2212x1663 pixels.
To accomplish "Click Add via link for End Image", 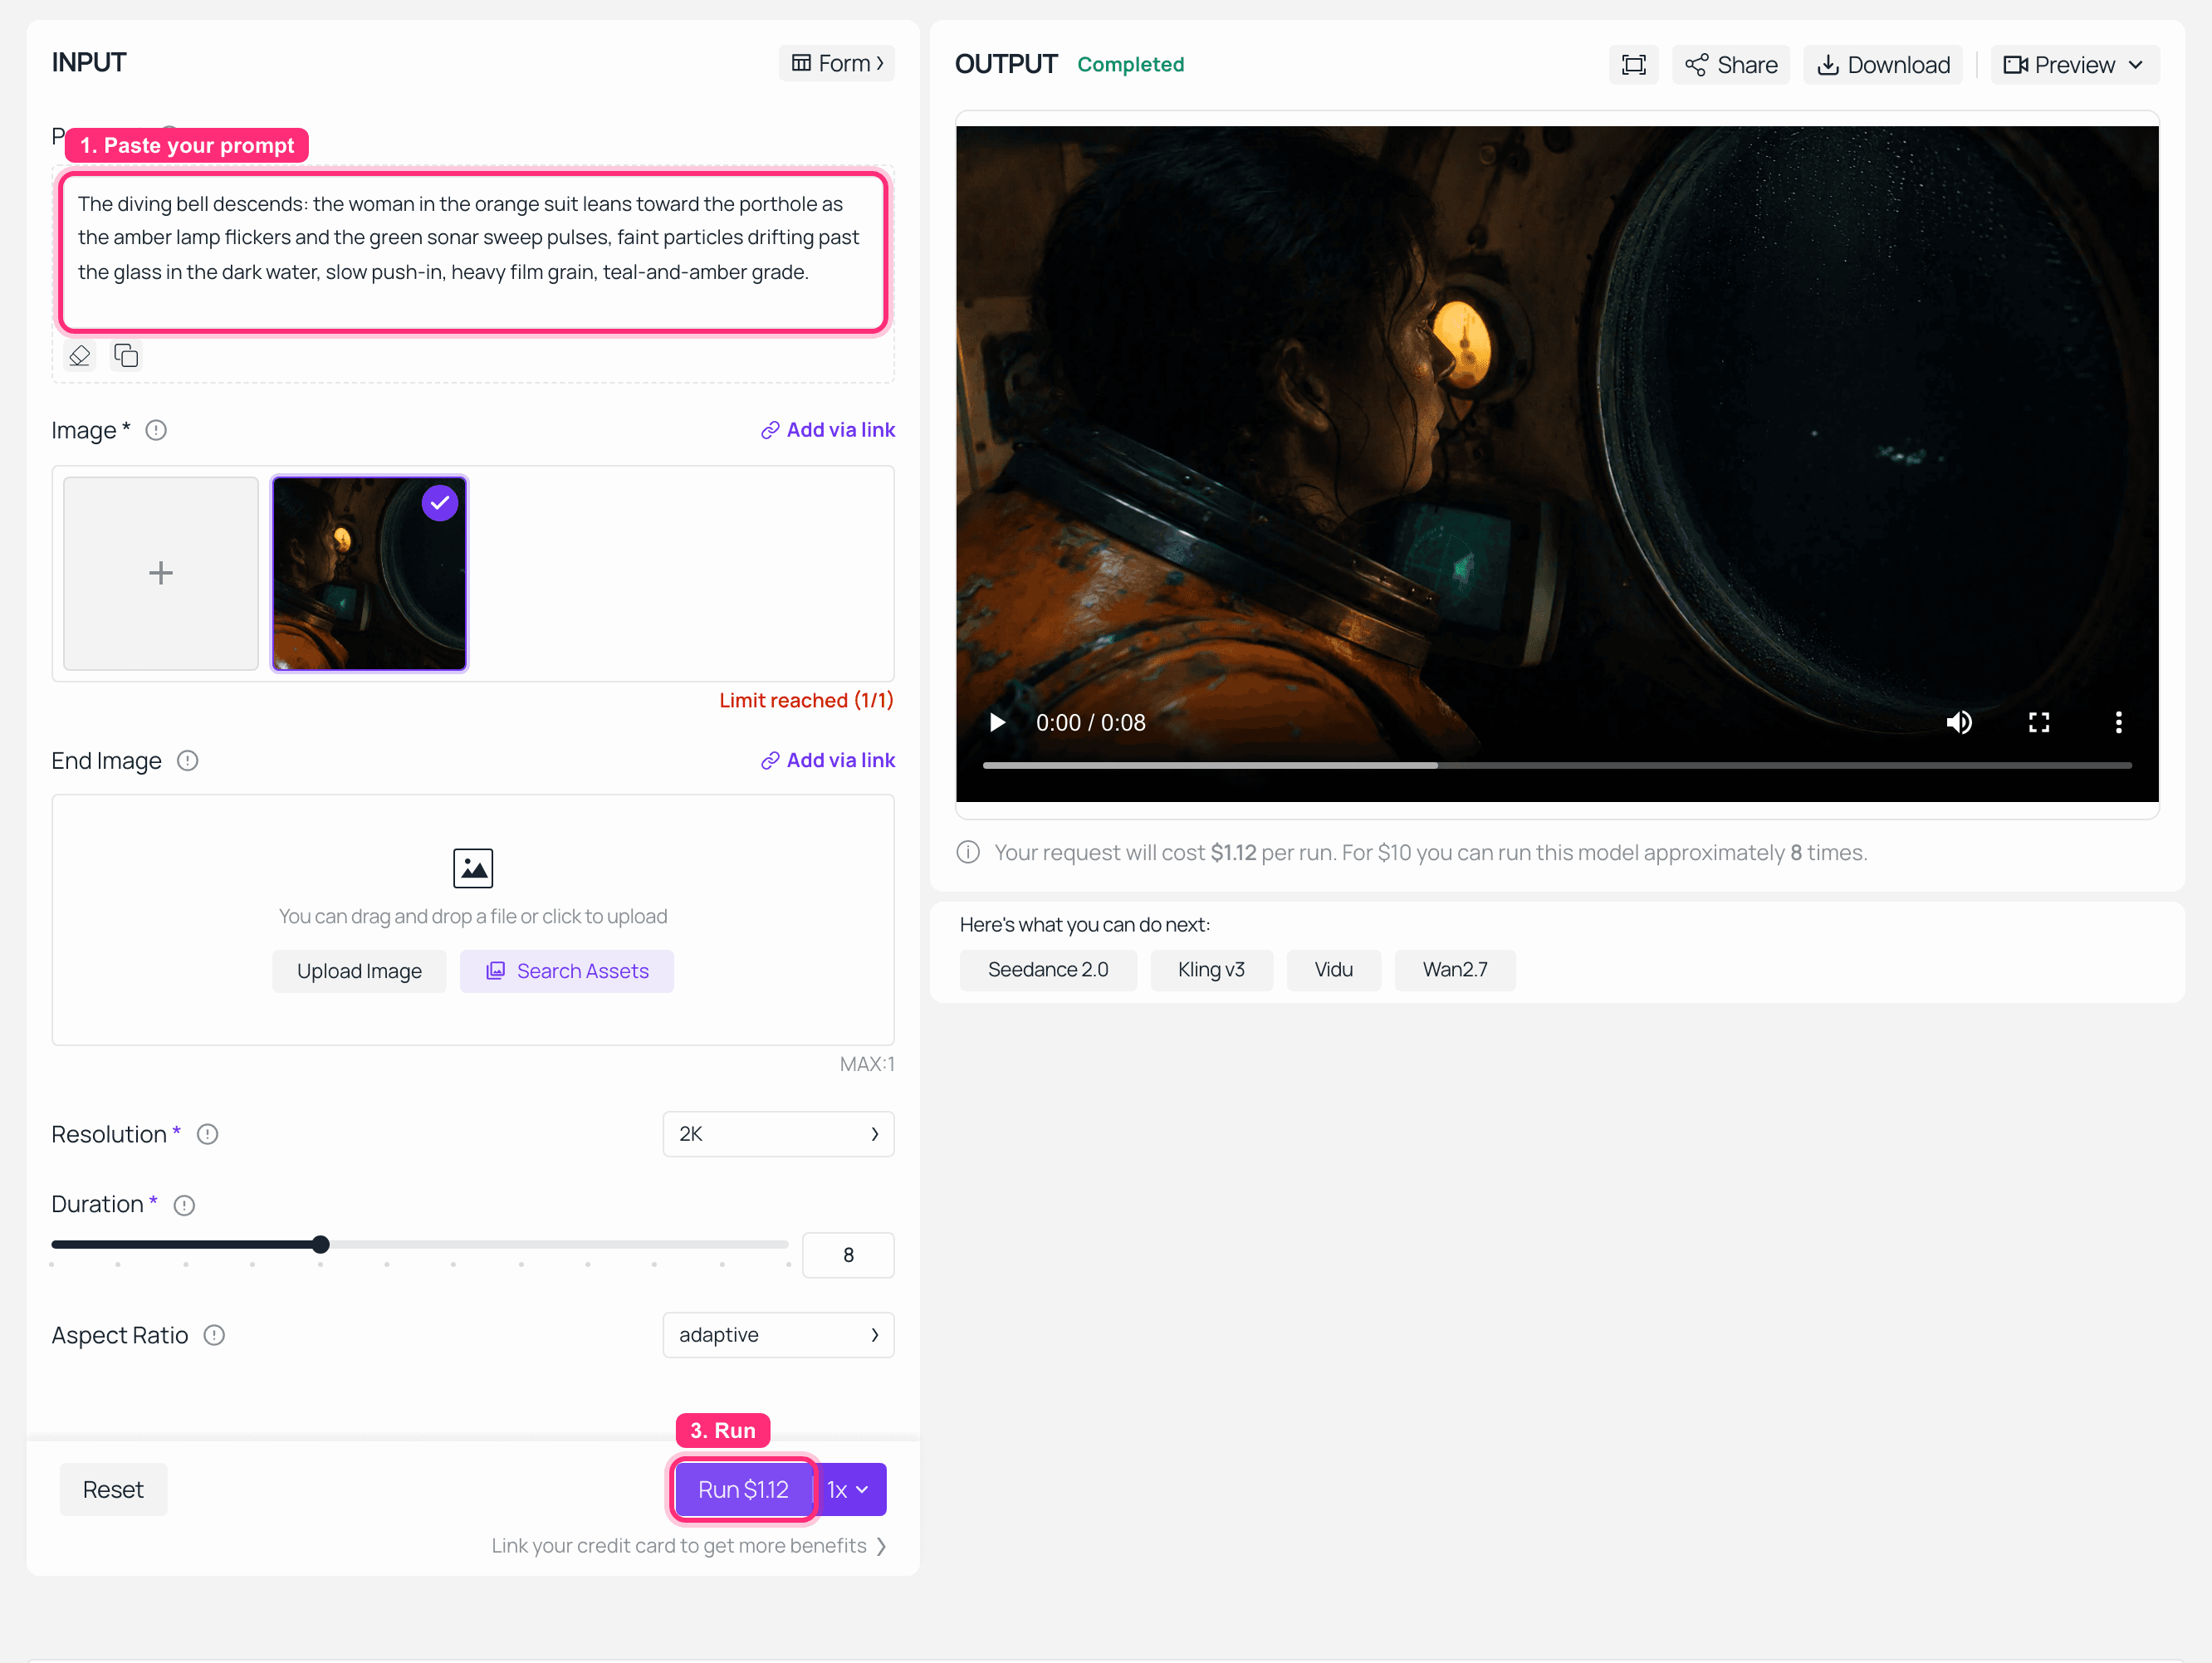I will coord(828,761).
